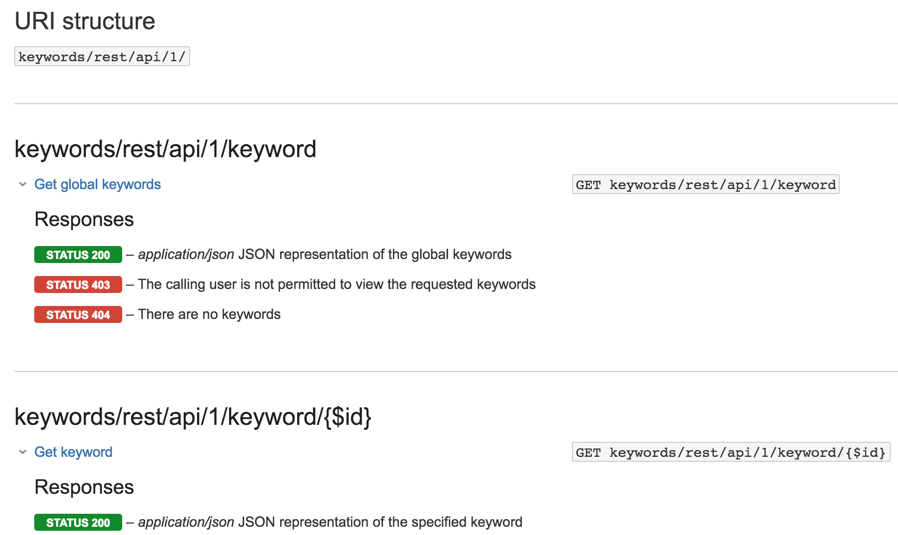Click the GET keyword/{$id} endpoint code box
The image size is (898, 535).
tap(731, 452)
